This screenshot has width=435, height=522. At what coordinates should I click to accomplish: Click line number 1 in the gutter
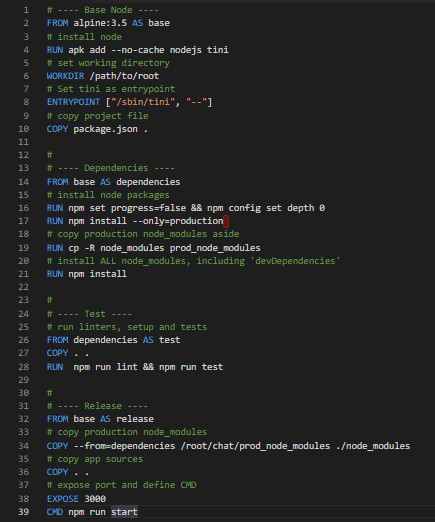point(26,10)
